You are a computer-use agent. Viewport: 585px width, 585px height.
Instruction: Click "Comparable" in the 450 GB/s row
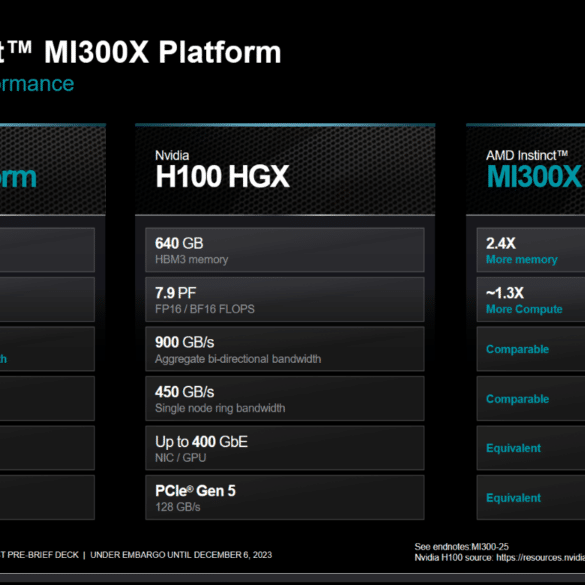point(517,399)
